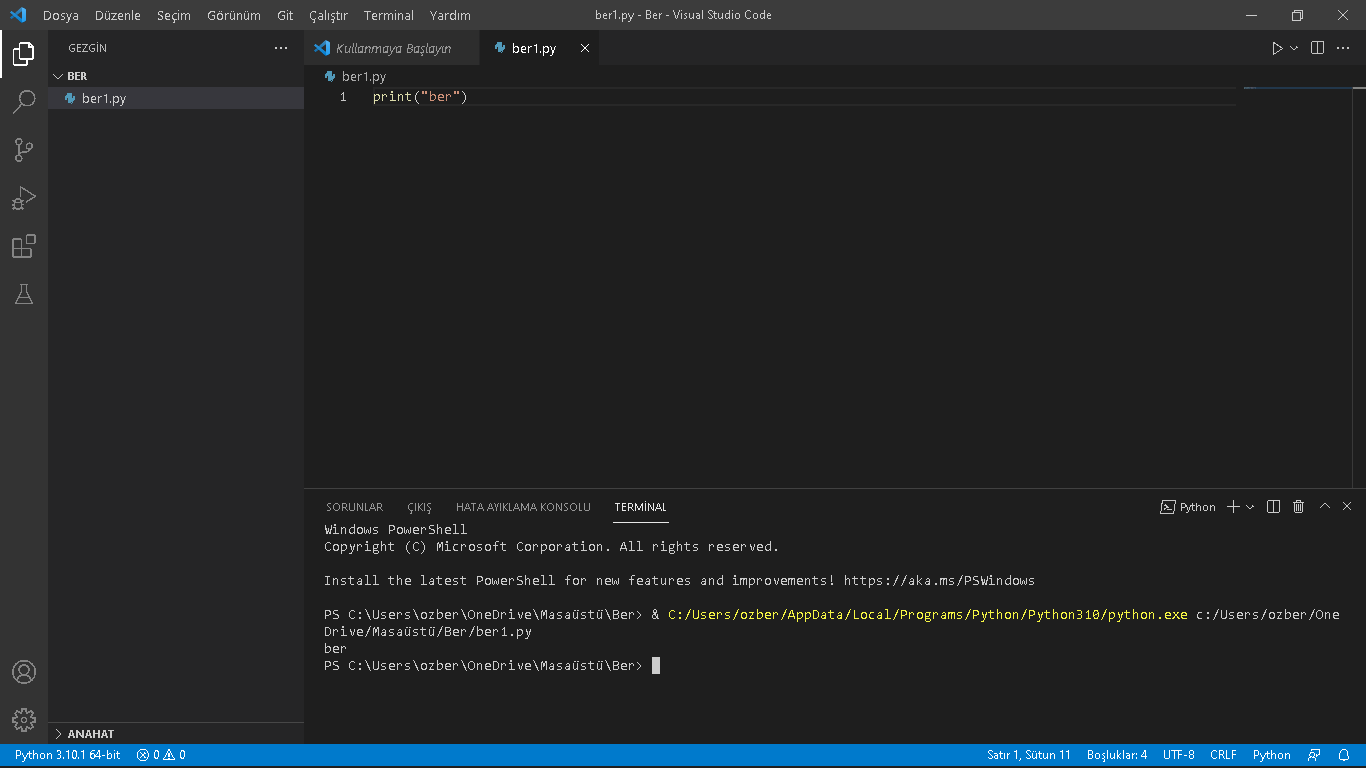Viewport: 1366px width, 768px height.
Task: Open the Manage gear settings icon
Action: [24, 719]
